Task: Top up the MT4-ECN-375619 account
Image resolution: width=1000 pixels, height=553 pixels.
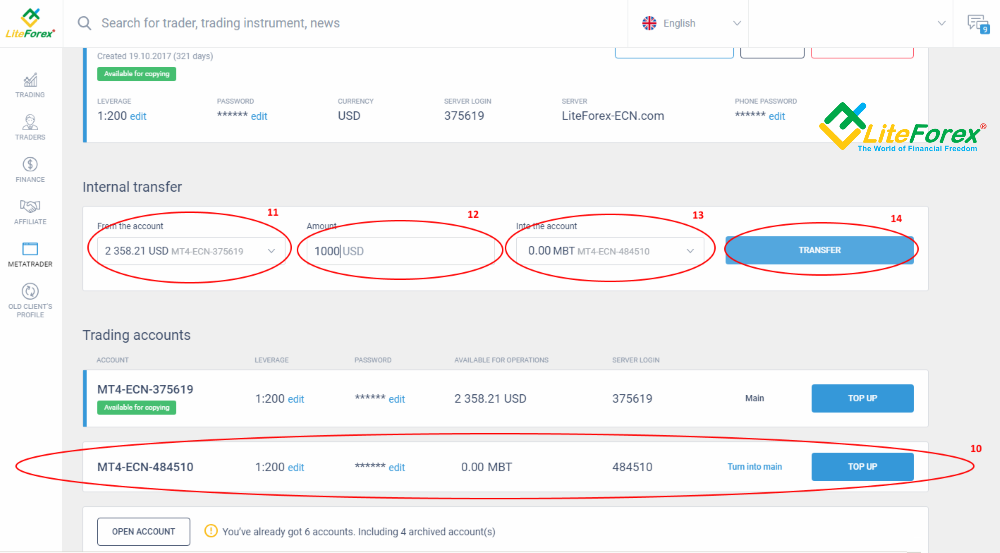Action: coord(862,398)
